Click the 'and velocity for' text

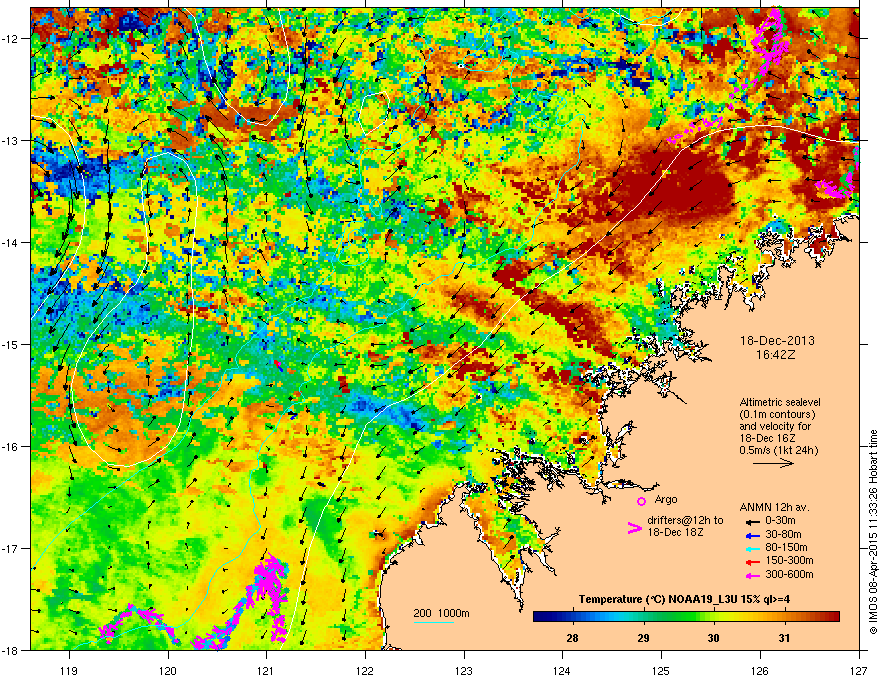(x=775, y=426)
